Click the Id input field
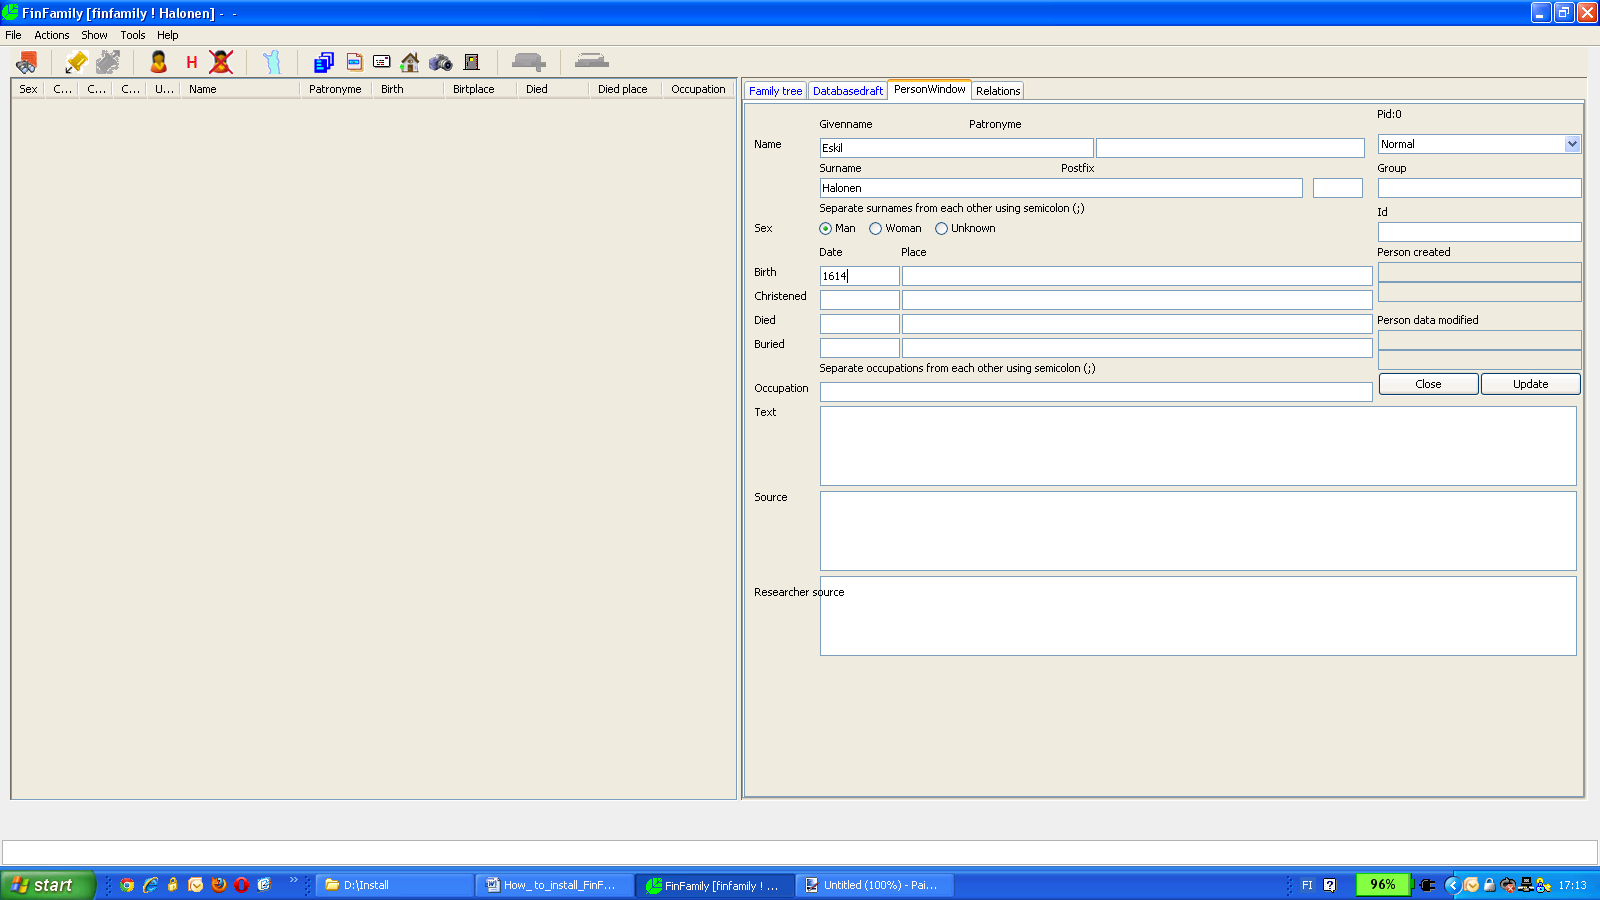The width and height of the screenshot is (1600, 900). pos(1479,232)
